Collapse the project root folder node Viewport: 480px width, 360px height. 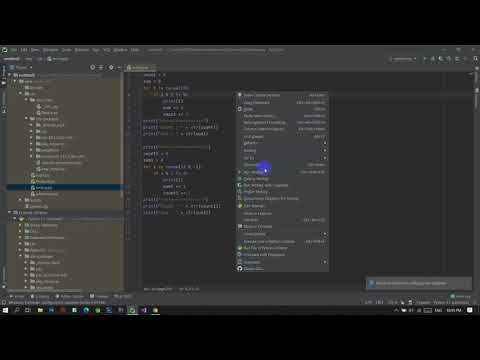point(10,75)
